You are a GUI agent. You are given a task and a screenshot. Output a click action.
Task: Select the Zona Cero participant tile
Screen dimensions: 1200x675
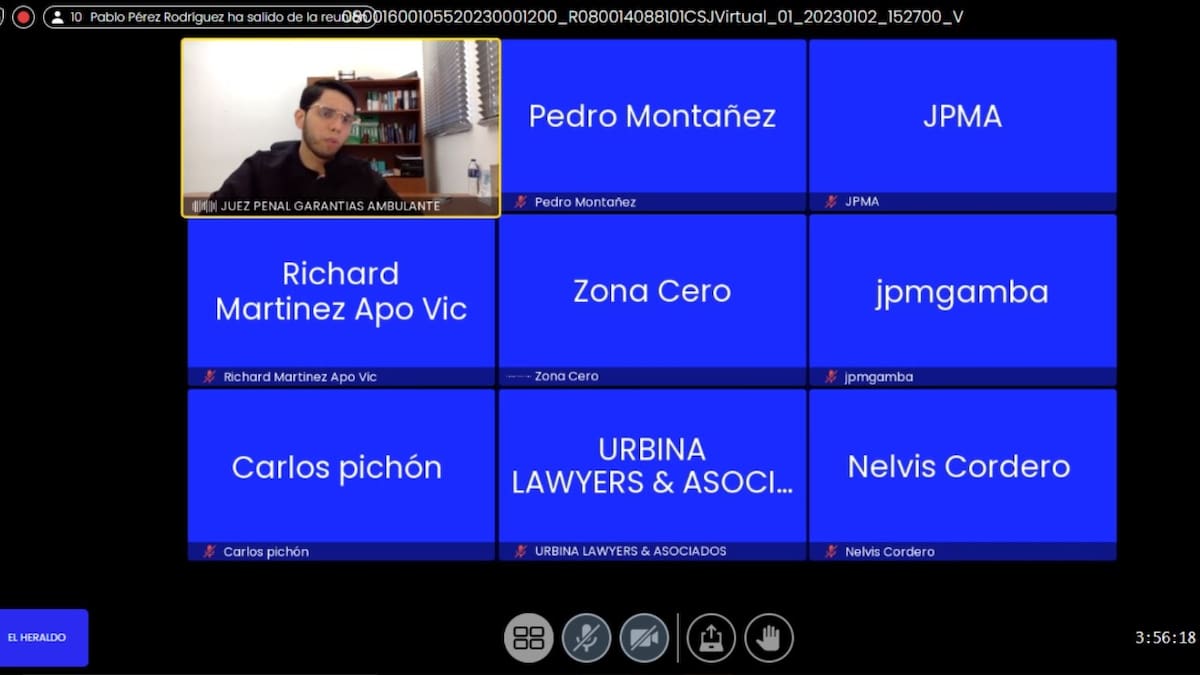coord(652,292)
